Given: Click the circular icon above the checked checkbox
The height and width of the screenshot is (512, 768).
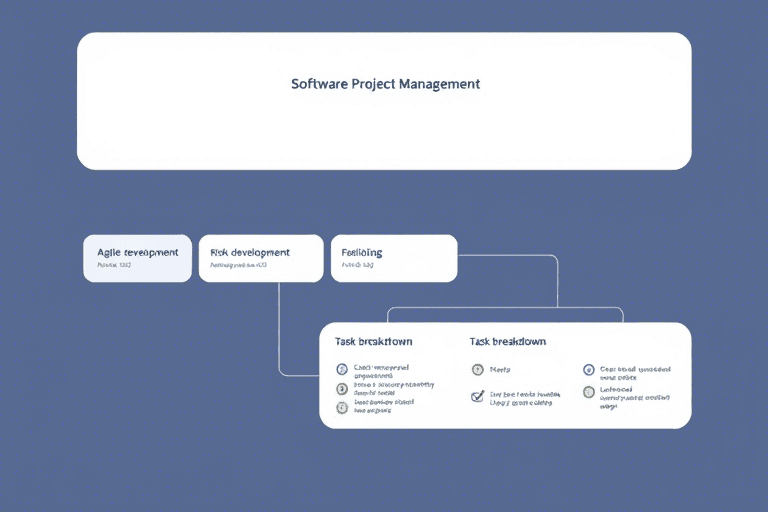Looking at the screenshot, I should (x=477, y=370).
